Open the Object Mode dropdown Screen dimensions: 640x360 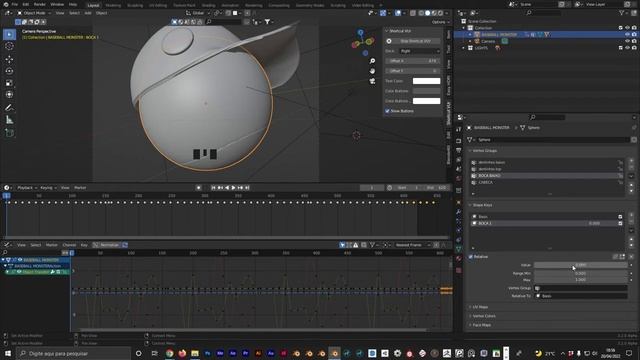point(33,13)
